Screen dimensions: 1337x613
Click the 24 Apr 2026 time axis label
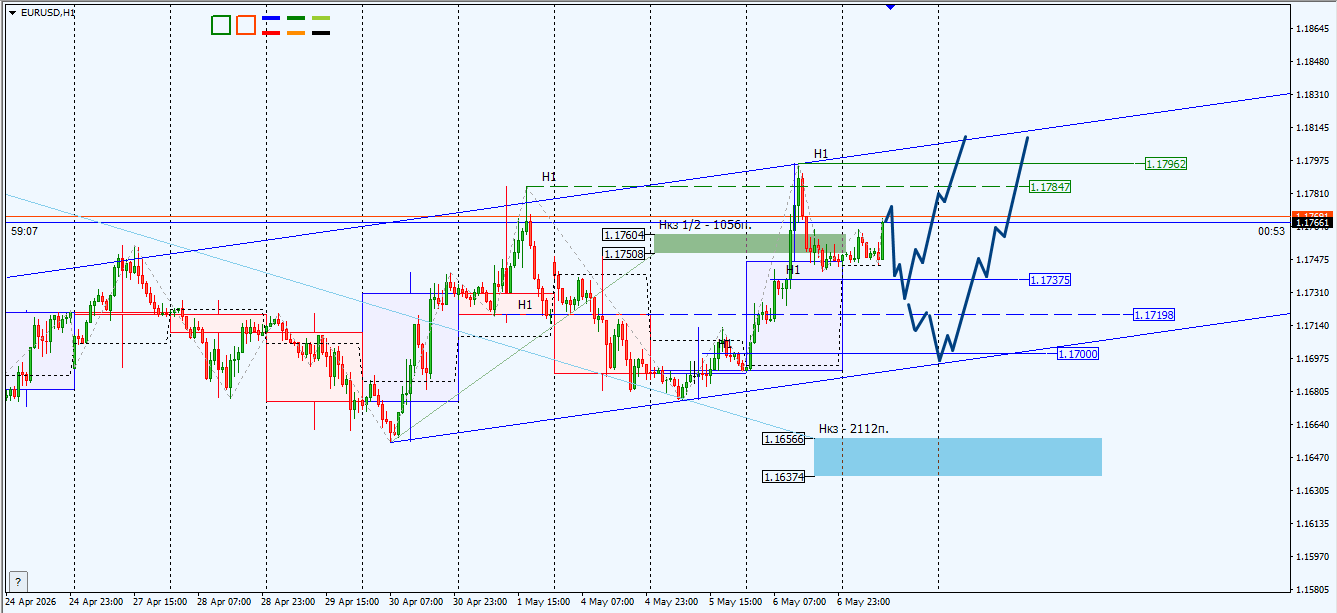[31, 602]
